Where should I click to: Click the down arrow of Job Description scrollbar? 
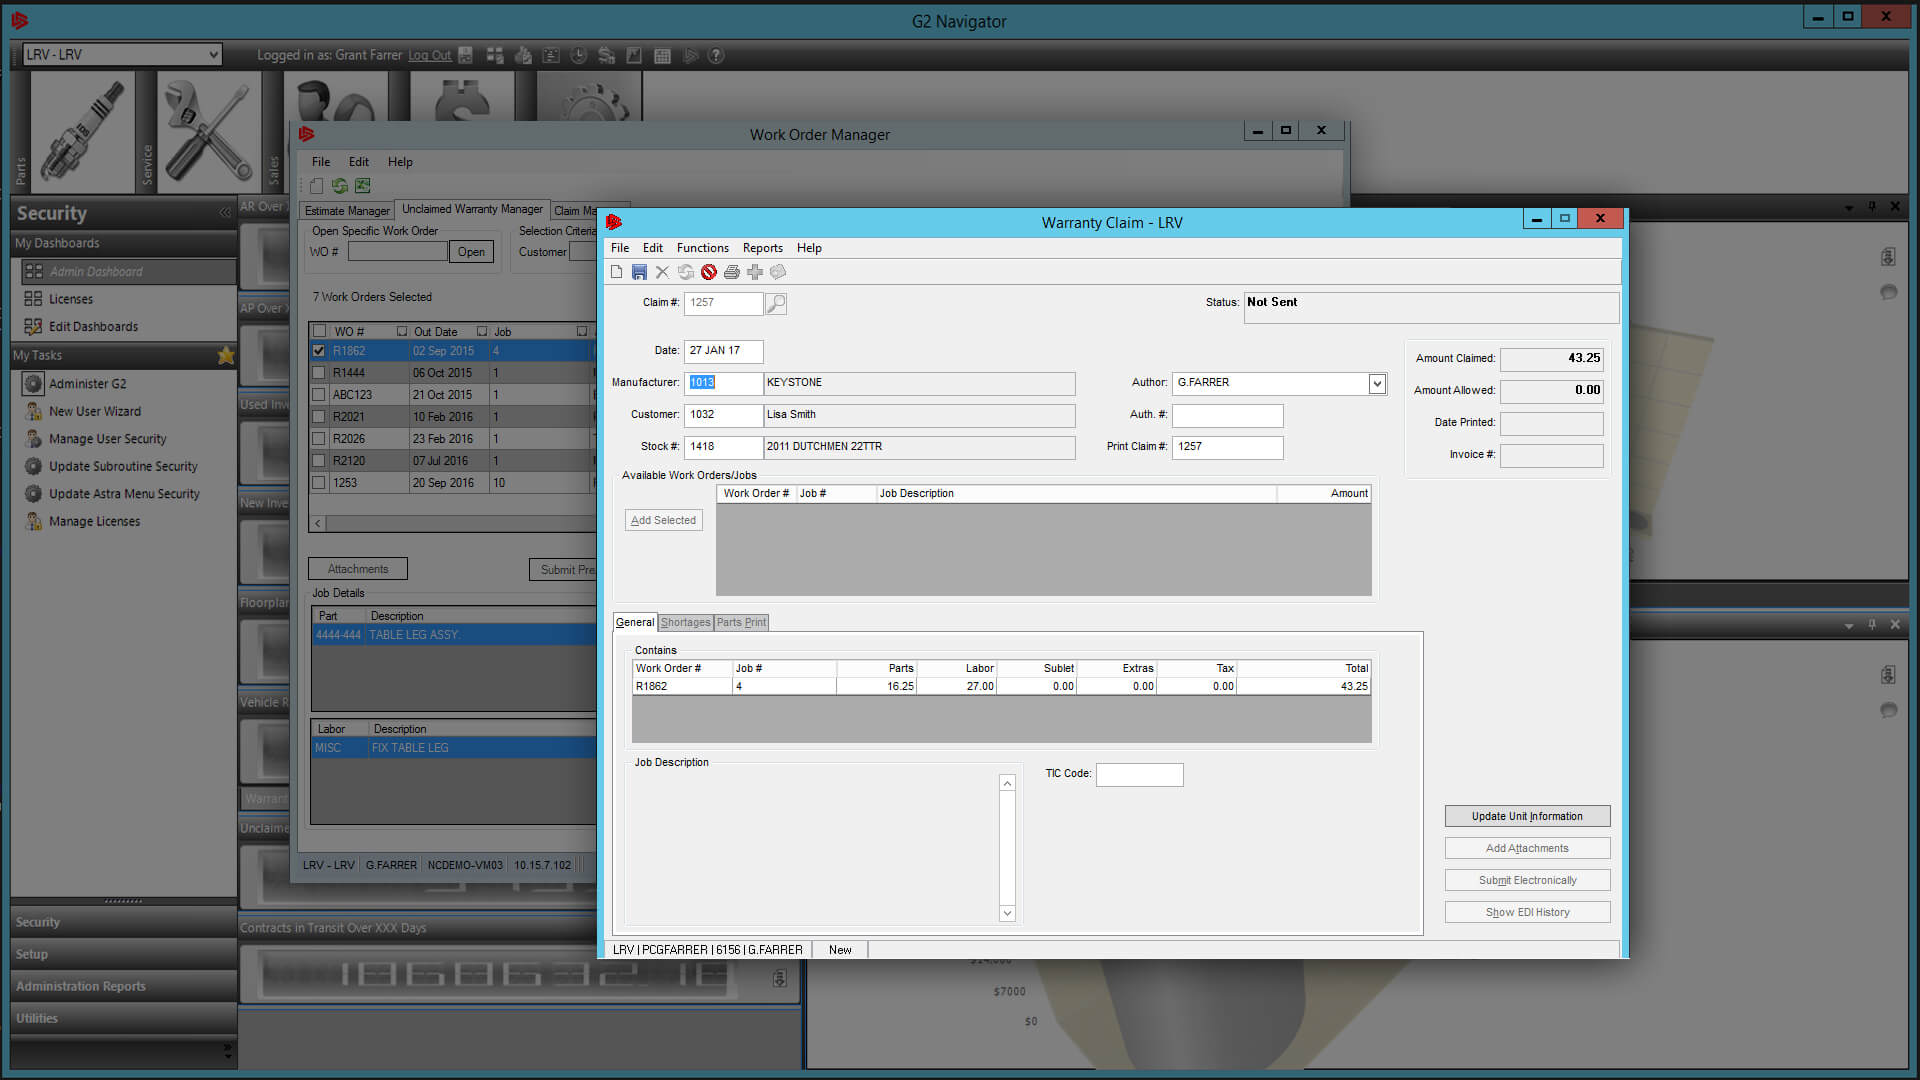coord(1007,913)
